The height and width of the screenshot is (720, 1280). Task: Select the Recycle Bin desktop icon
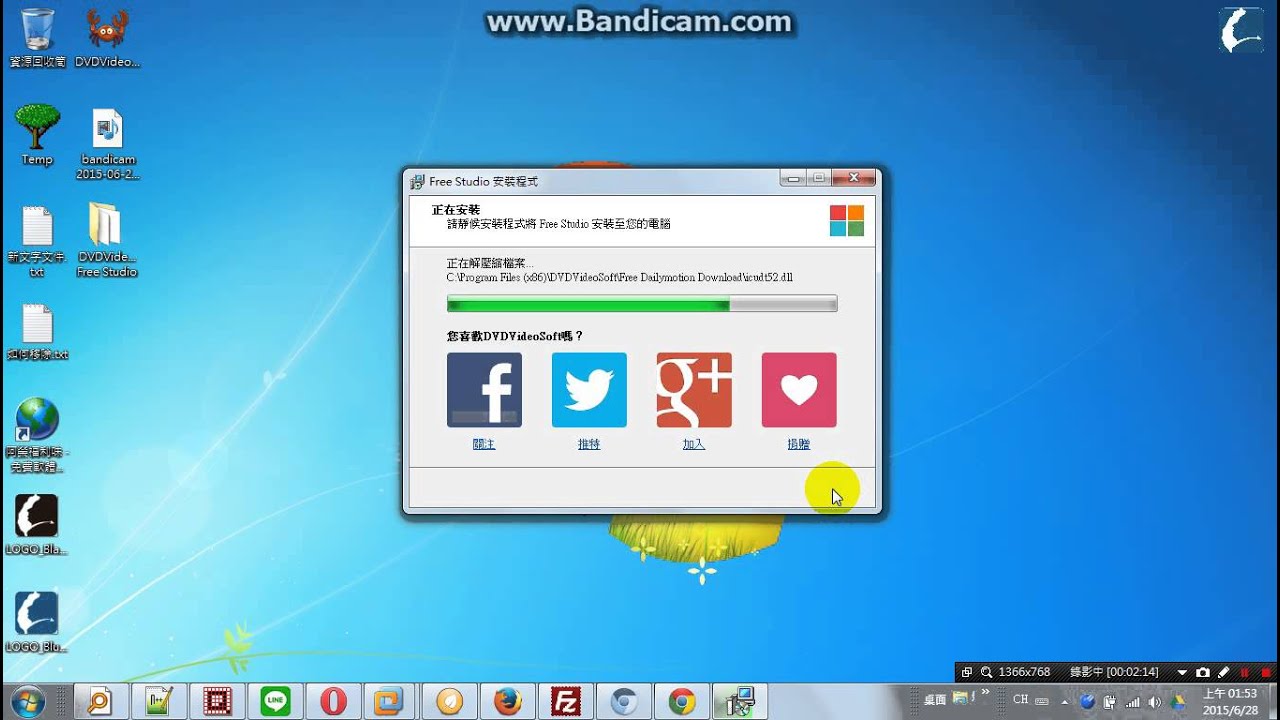point(37,37)
